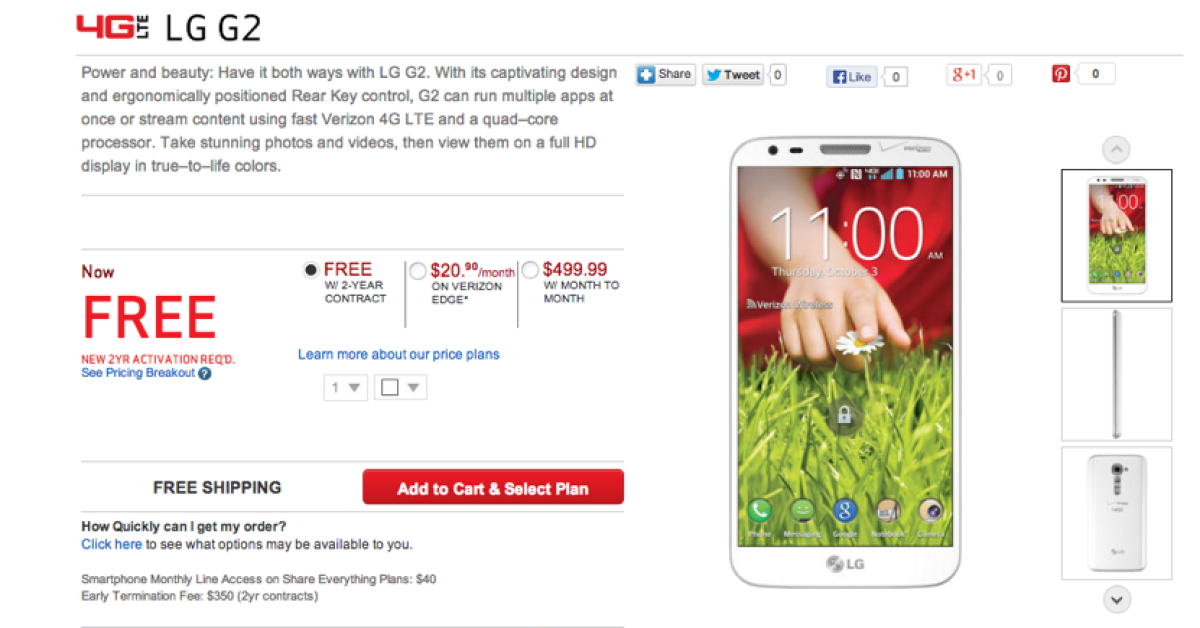Click the Google +1 button

(x=966, y=75)
